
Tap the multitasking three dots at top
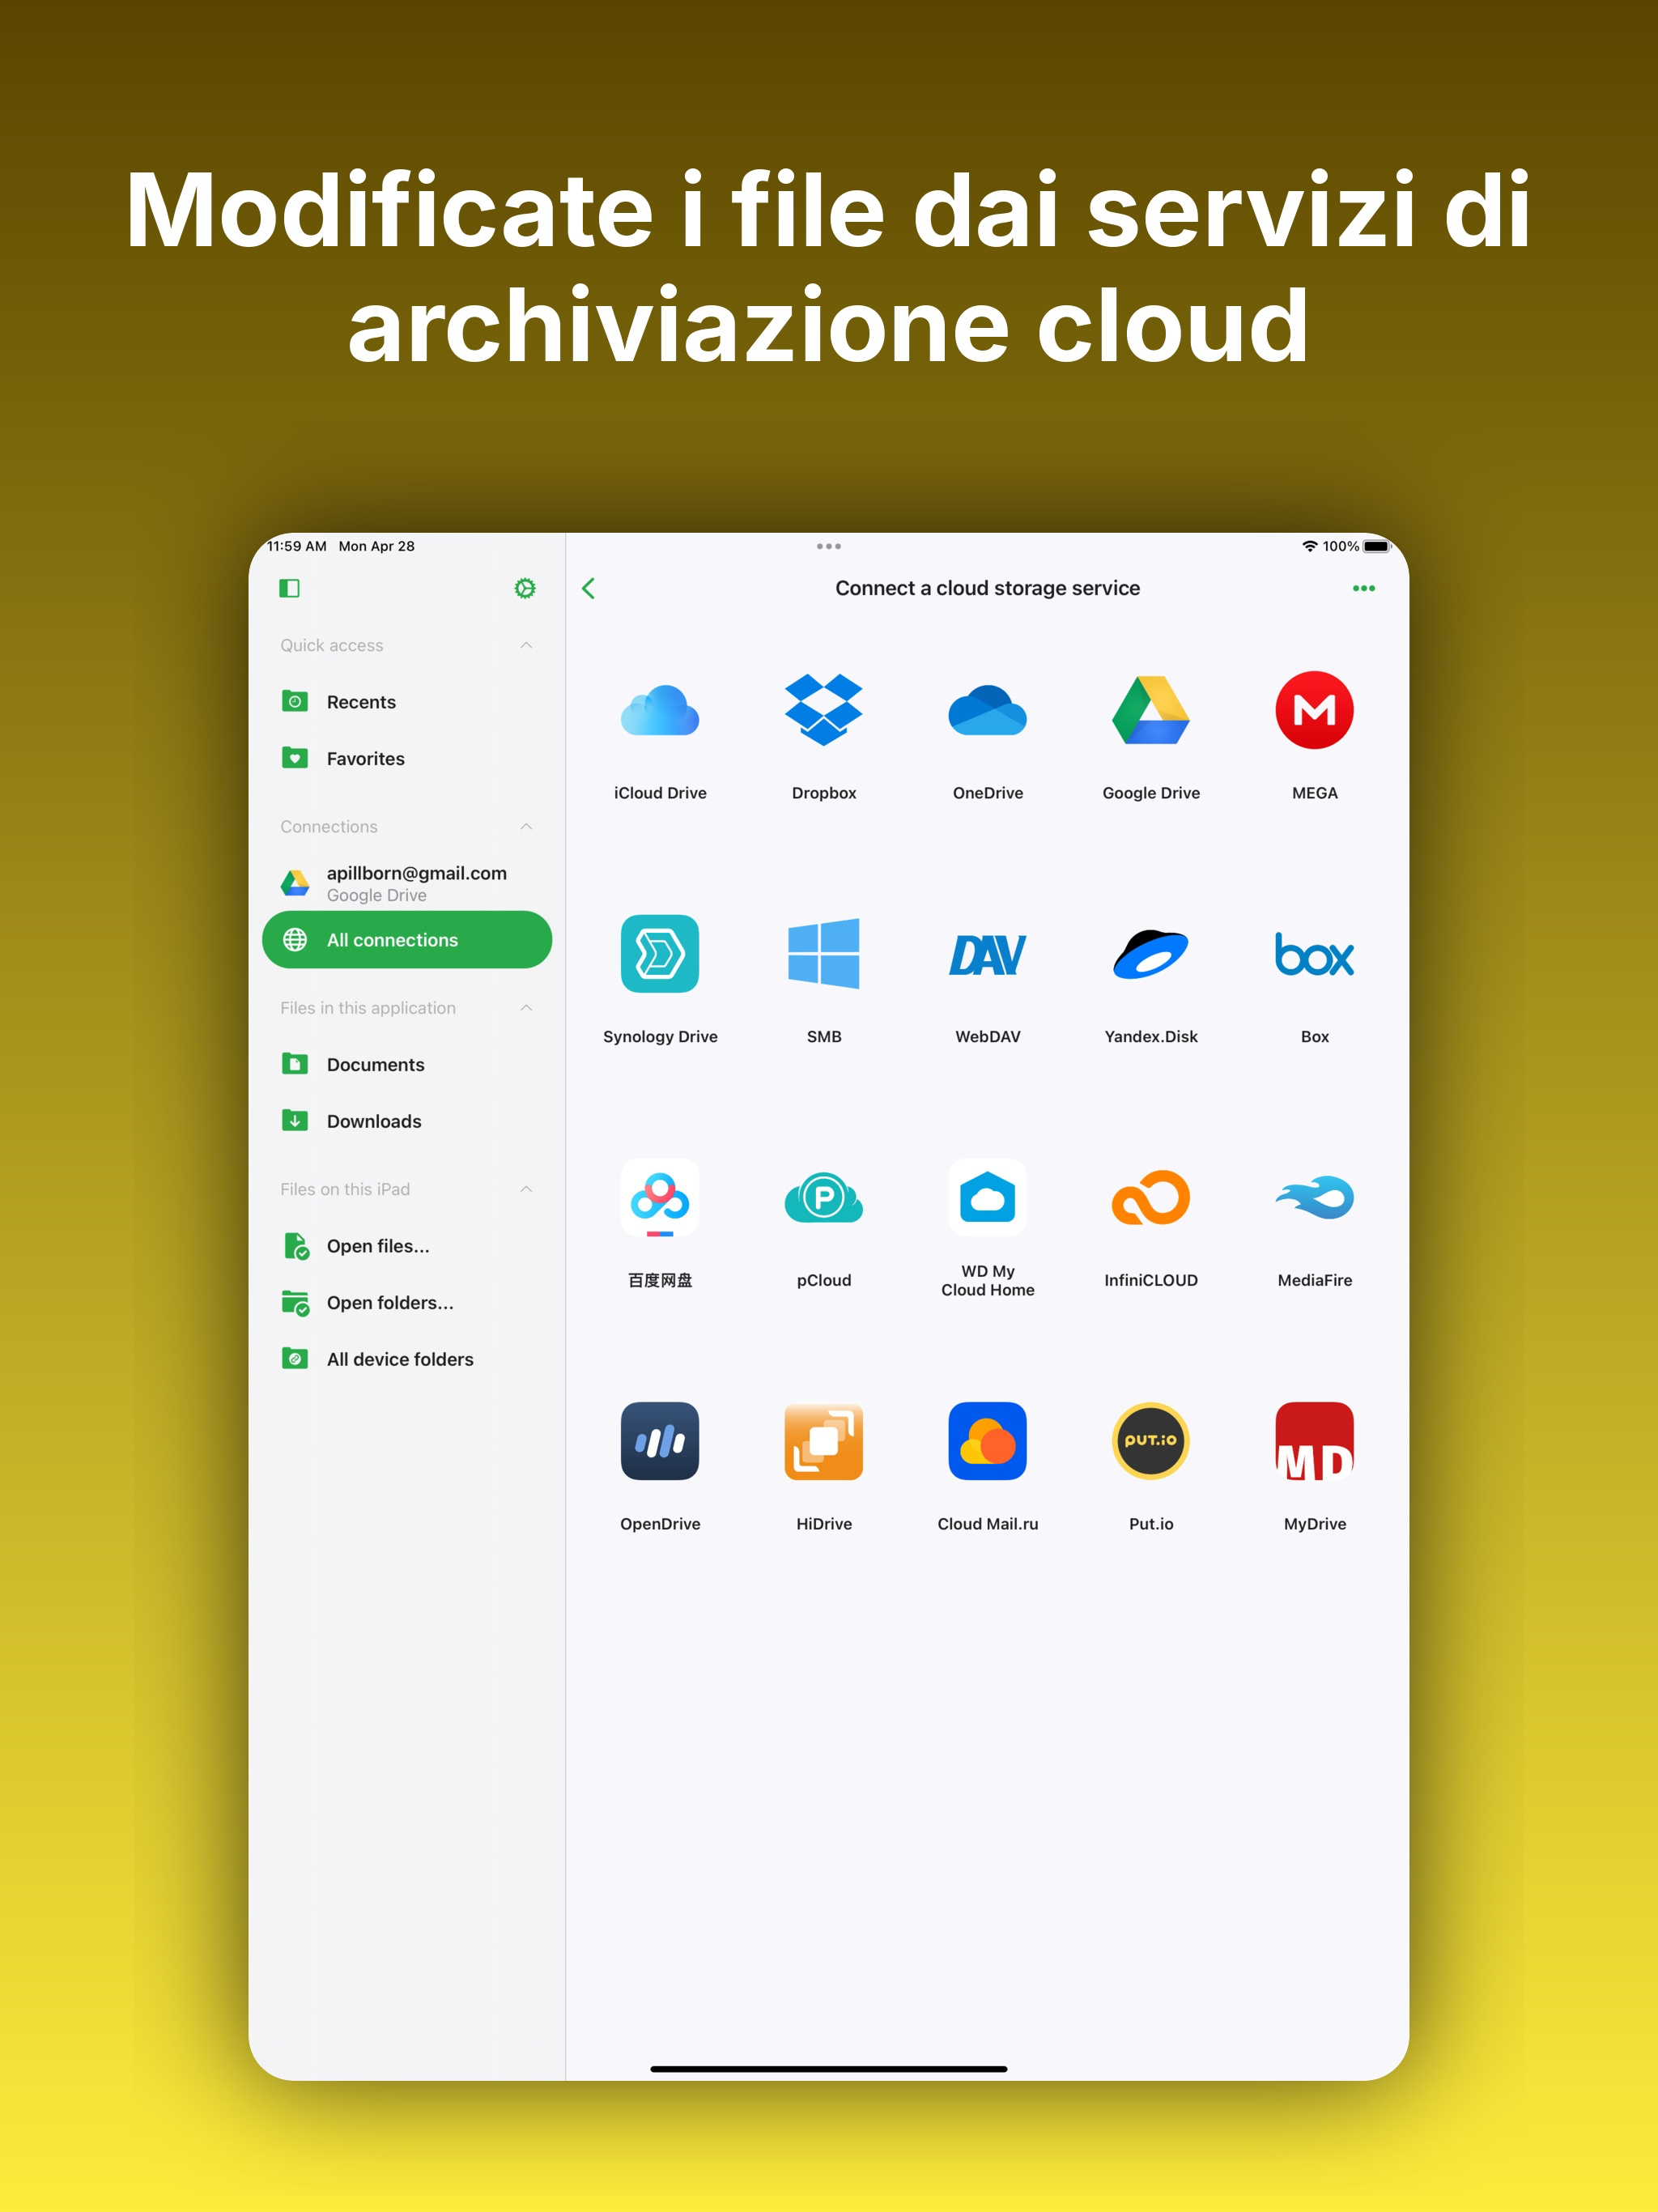[829, 546]
